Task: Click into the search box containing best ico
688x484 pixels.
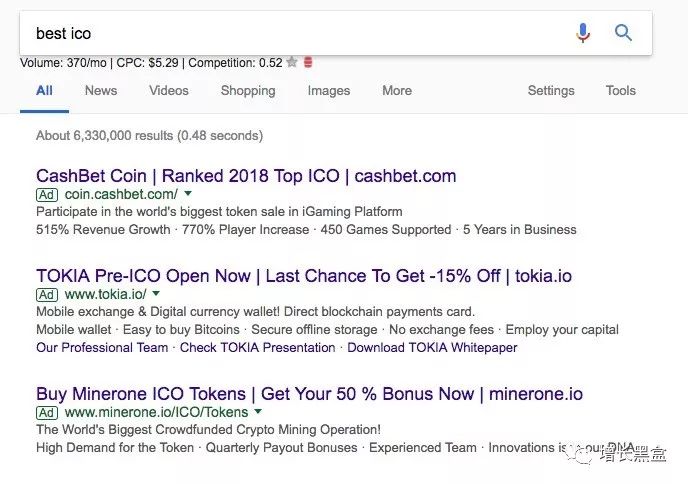Action: tap(298, 33)
